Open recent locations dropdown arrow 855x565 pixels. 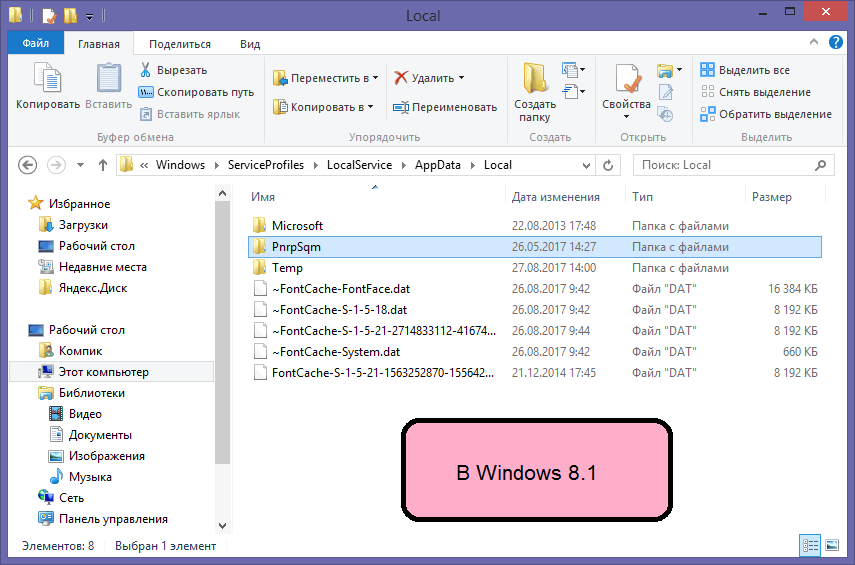tap(80, 165)
